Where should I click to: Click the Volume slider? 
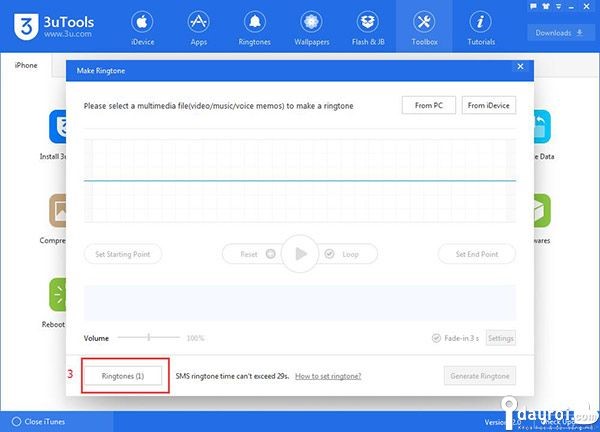tap(149, 338)
